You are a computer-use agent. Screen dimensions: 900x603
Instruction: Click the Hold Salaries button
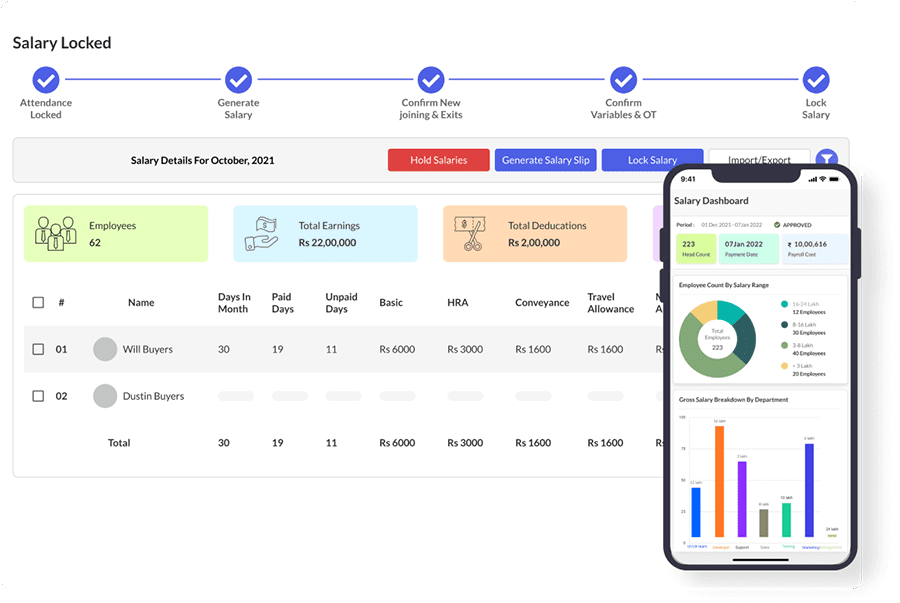[439, 160]
